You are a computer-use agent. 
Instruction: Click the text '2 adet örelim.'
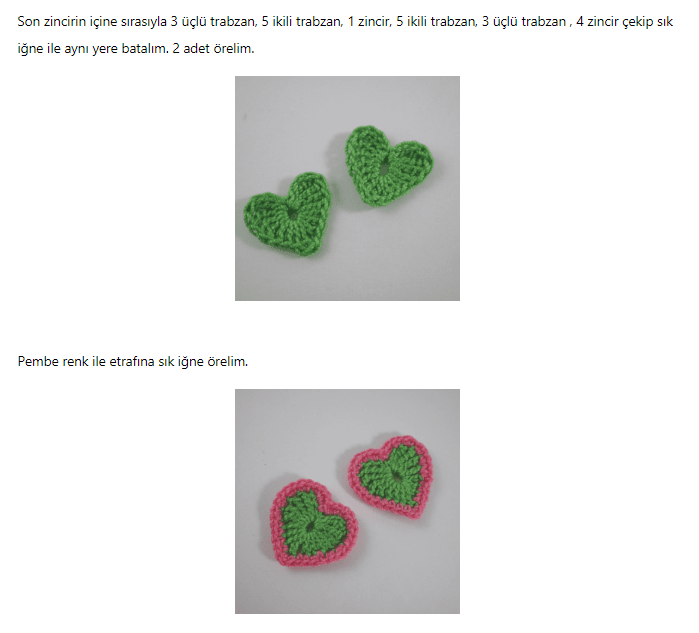pyautogui.click(x=213, y=49)
